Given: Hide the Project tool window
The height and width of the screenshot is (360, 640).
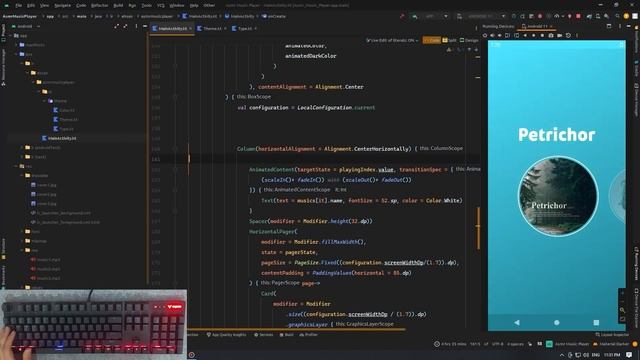Looking at the screenshot, I should click(145, 26).
